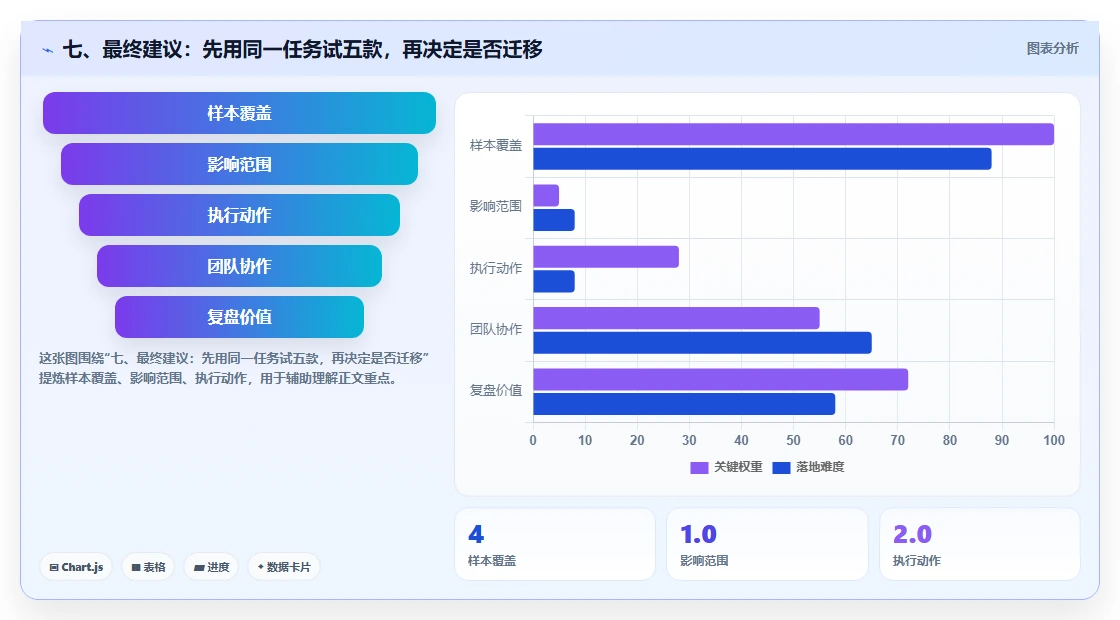This screenshot has width=1120, height=620.
Task: Click the blue 执行动作 chart bar
Action: 554,281
